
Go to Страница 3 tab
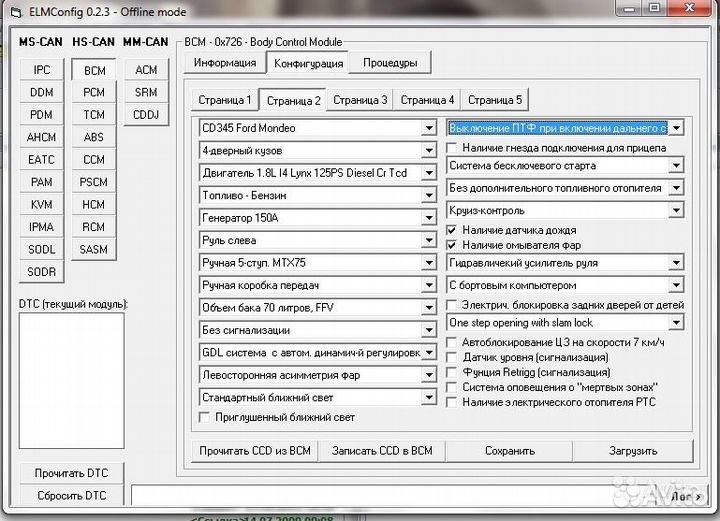tap(360, 100)
